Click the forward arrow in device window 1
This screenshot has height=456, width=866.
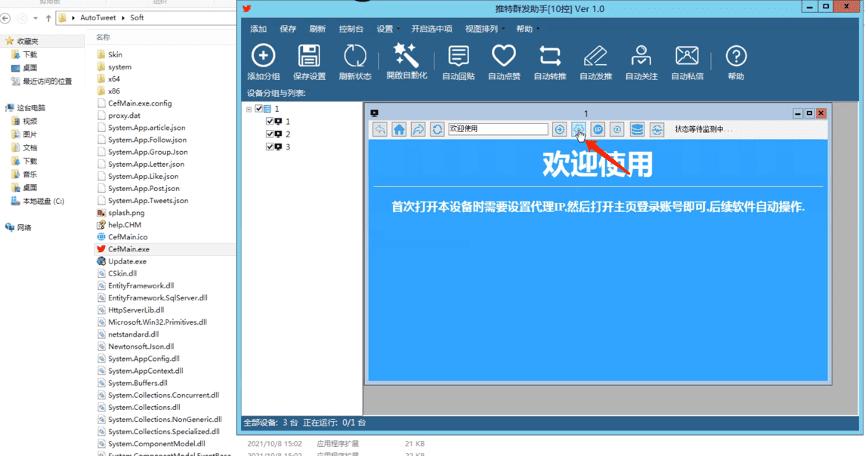tap(418, 129)
